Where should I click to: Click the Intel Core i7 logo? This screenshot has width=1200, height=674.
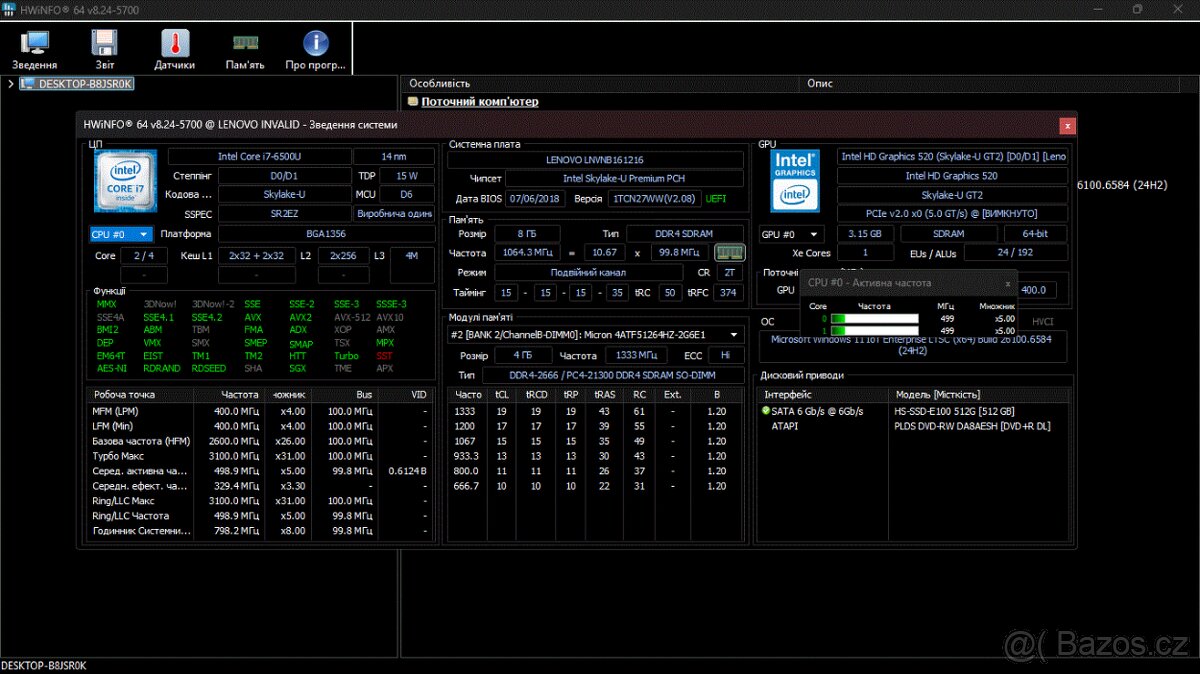(124, 181)
